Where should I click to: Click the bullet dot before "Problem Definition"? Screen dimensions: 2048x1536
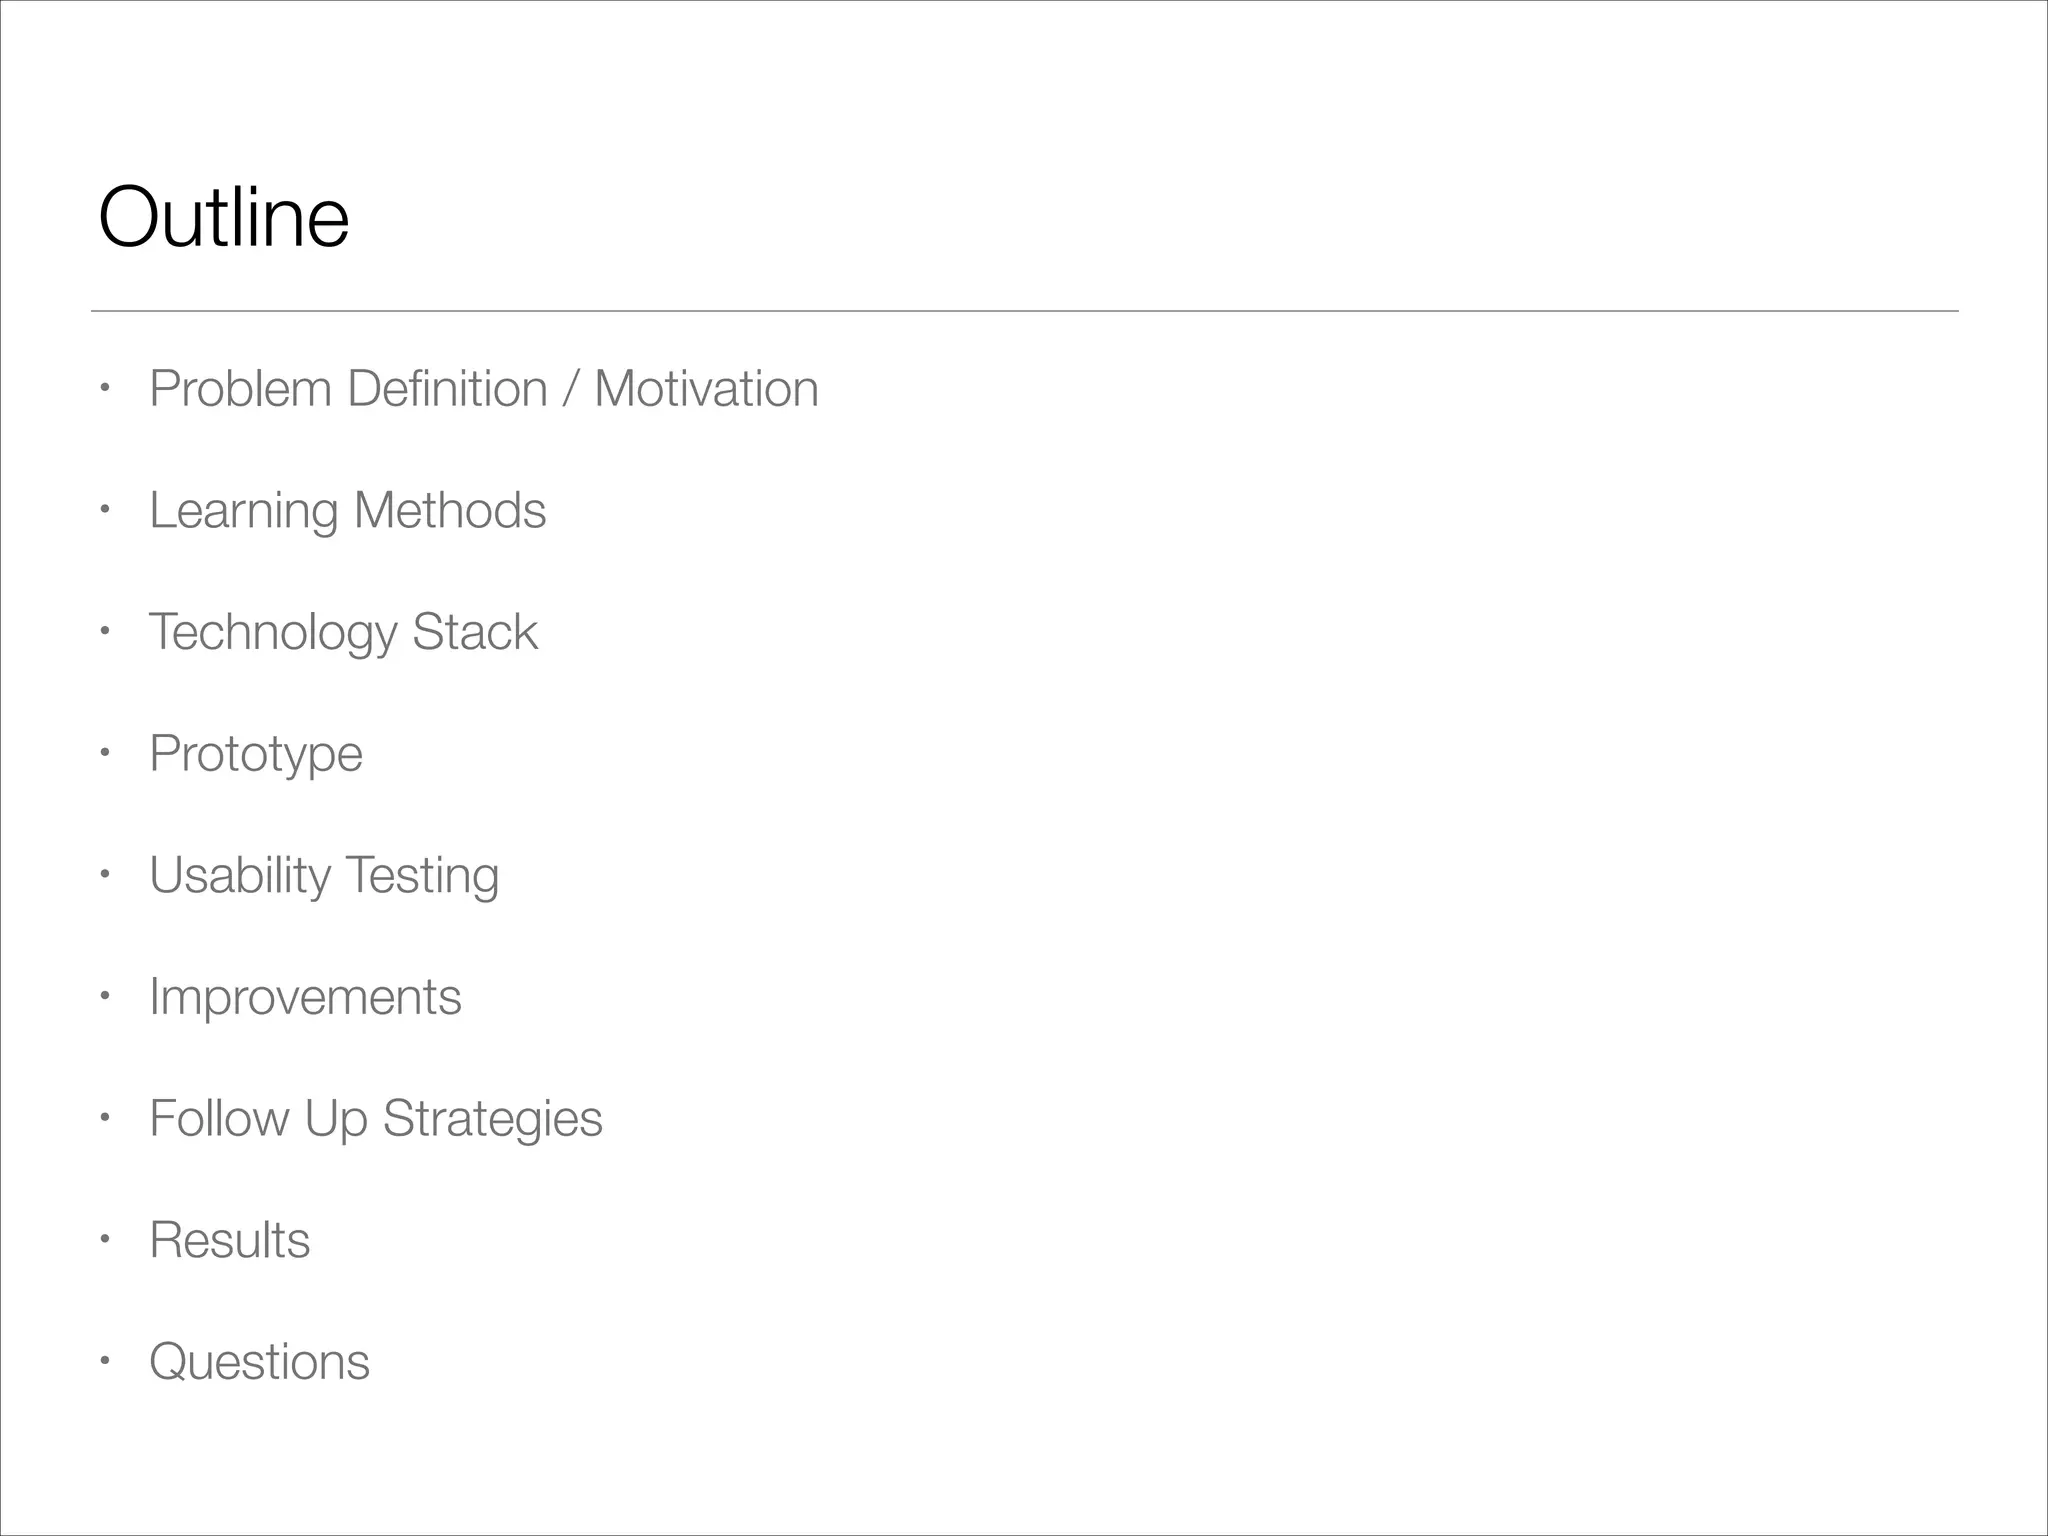coord(102,388)
